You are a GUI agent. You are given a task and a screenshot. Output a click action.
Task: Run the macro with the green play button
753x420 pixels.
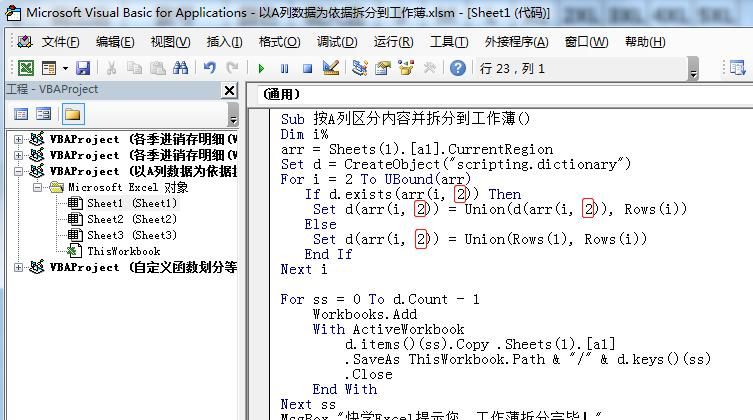(261, 69)
